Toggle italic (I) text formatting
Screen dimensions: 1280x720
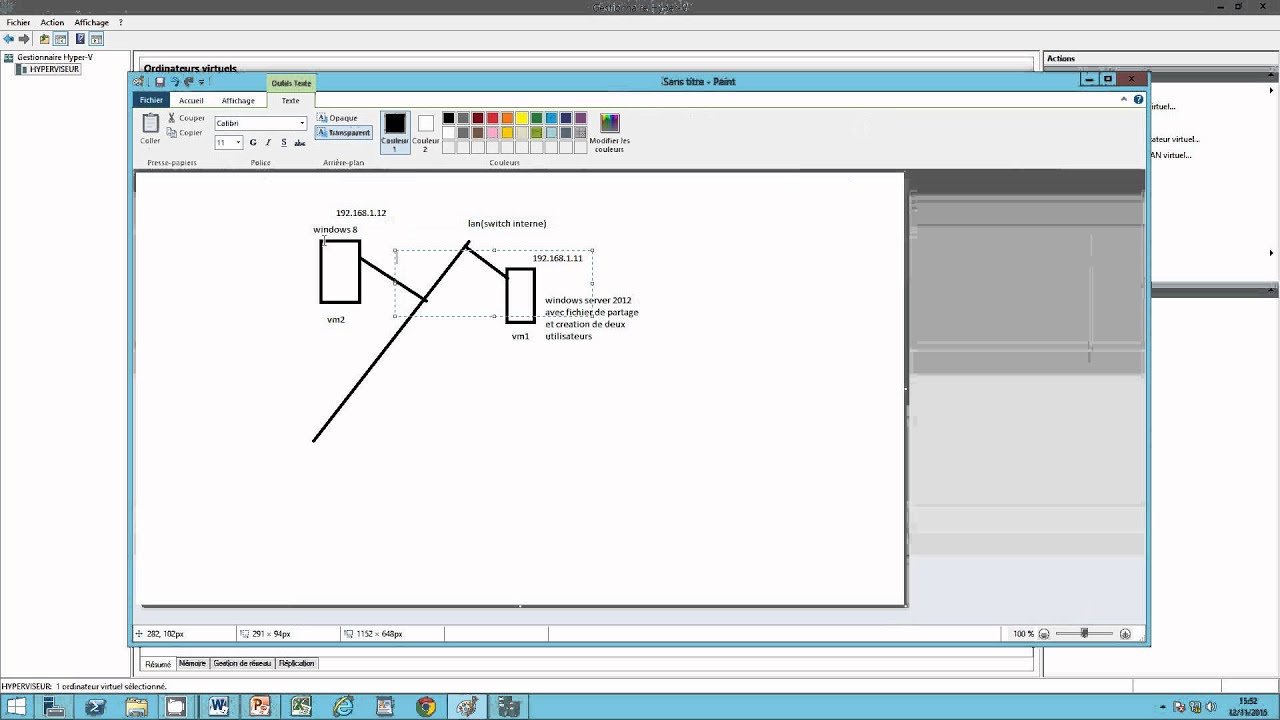tap(268, 143)
